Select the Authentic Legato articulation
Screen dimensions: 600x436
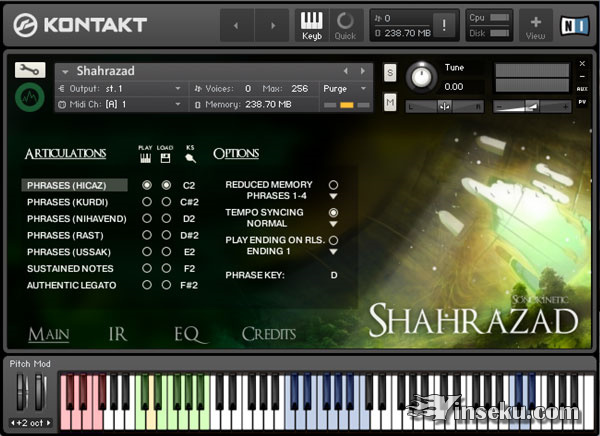tap(72, 285)
